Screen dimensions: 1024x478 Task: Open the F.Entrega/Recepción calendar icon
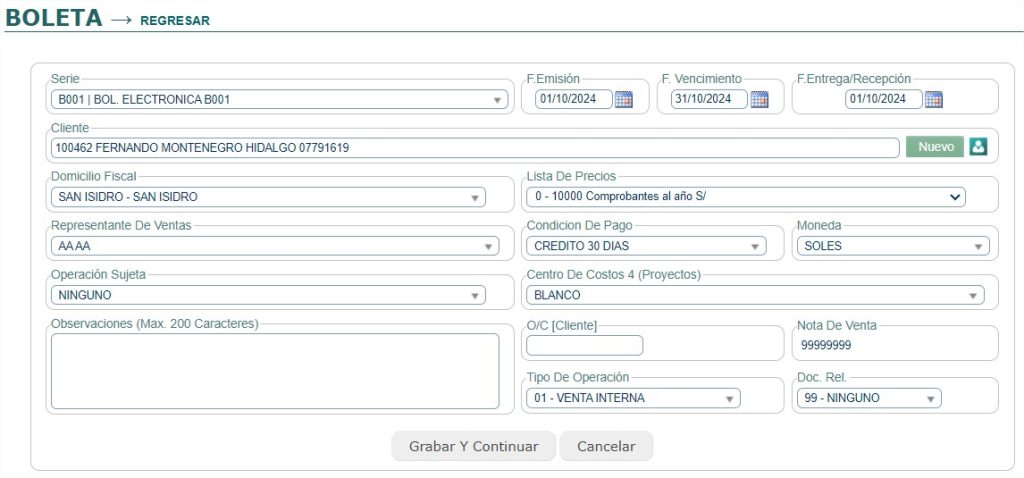933,99
